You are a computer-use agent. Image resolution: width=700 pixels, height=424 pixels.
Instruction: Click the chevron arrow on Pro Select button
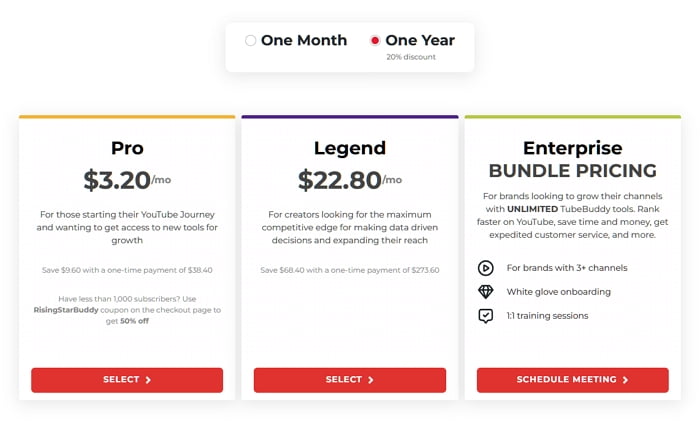pos(148,380)
